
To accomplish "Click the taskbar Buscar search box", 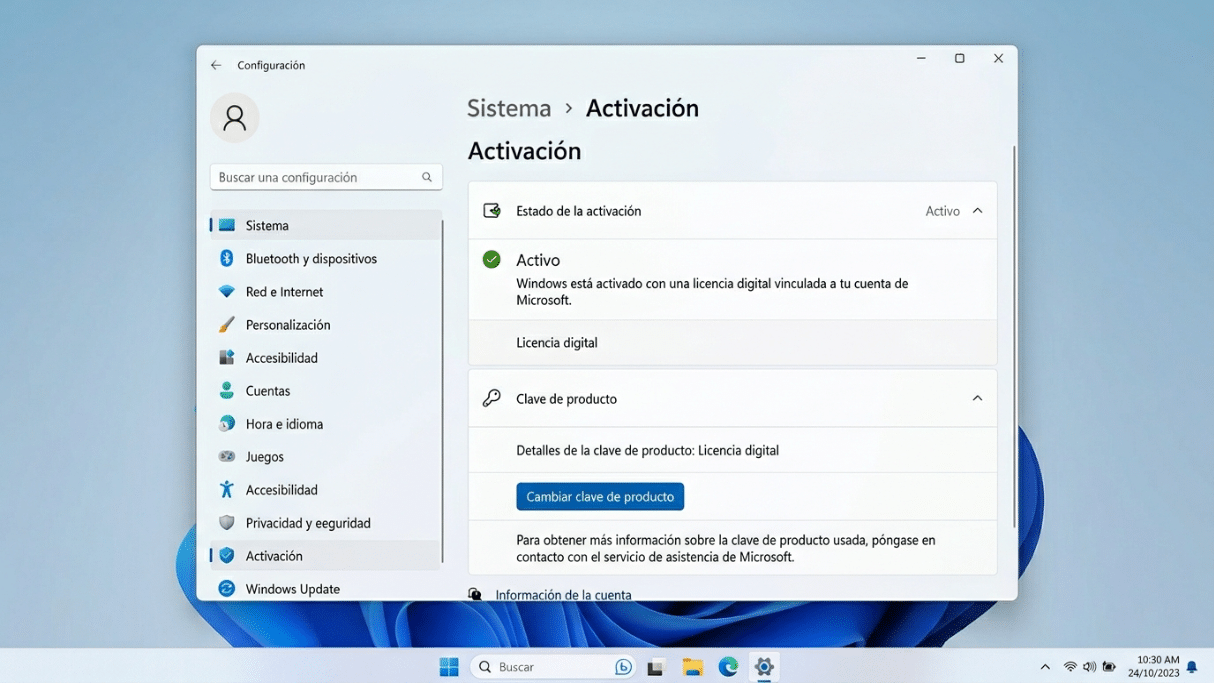I will 554,667.
